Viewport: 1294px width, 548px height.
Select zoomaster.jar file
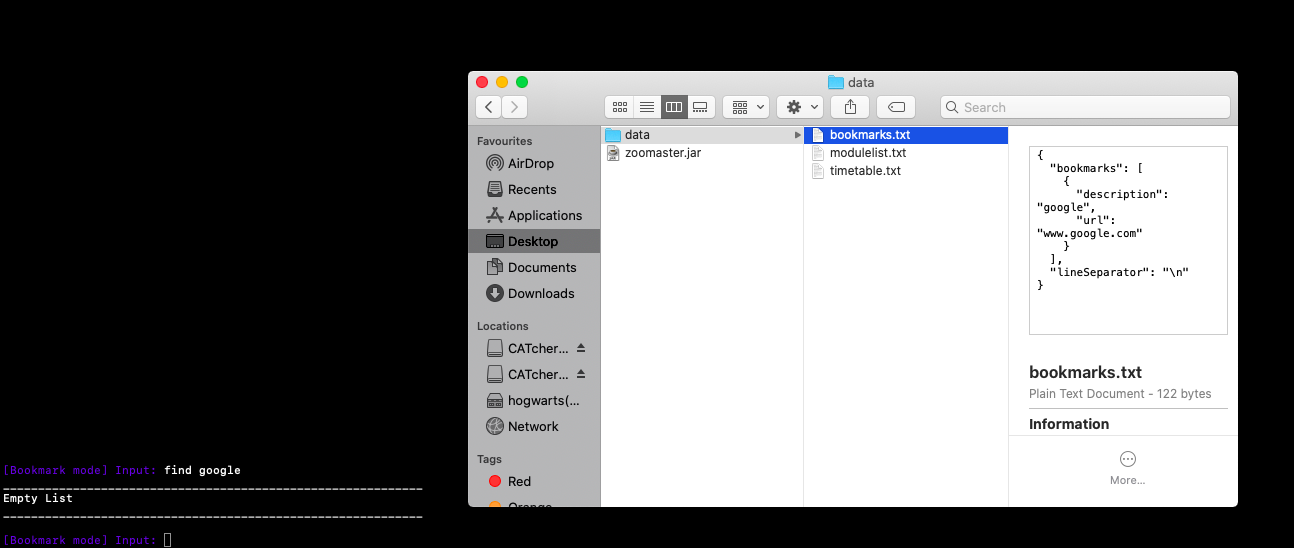pyautogui.click(x=702, y=153)
